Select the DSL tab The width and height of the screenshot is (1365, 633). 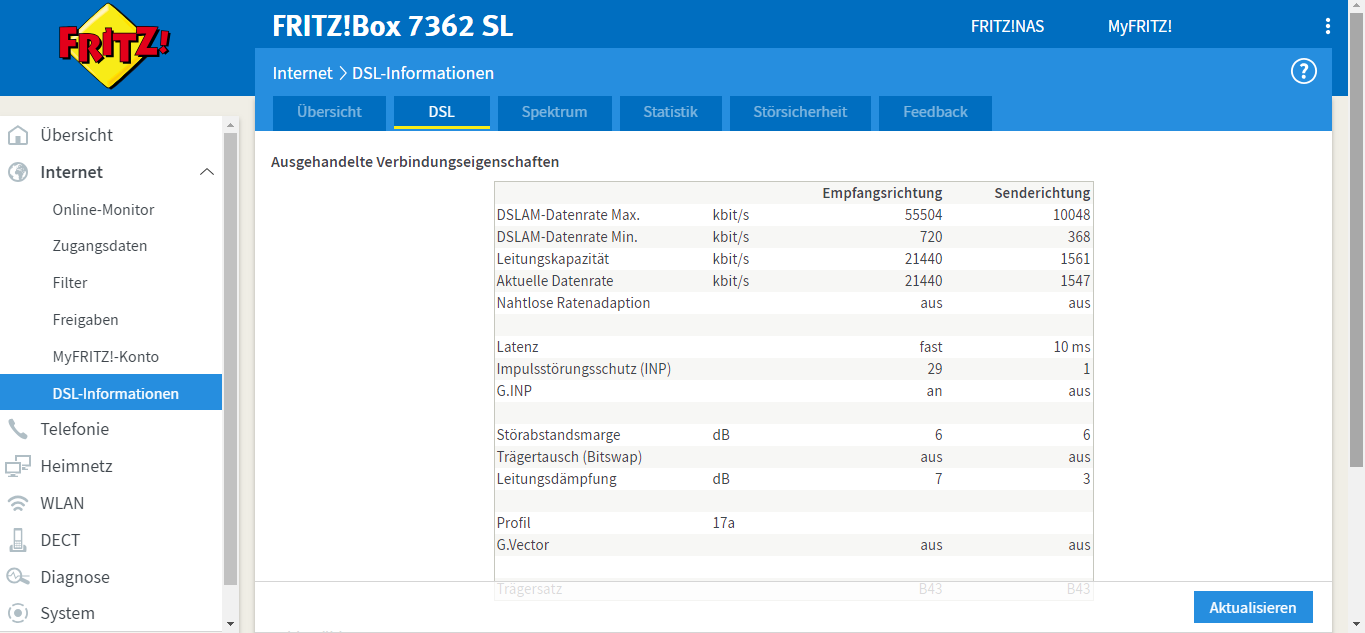(442, 112)
